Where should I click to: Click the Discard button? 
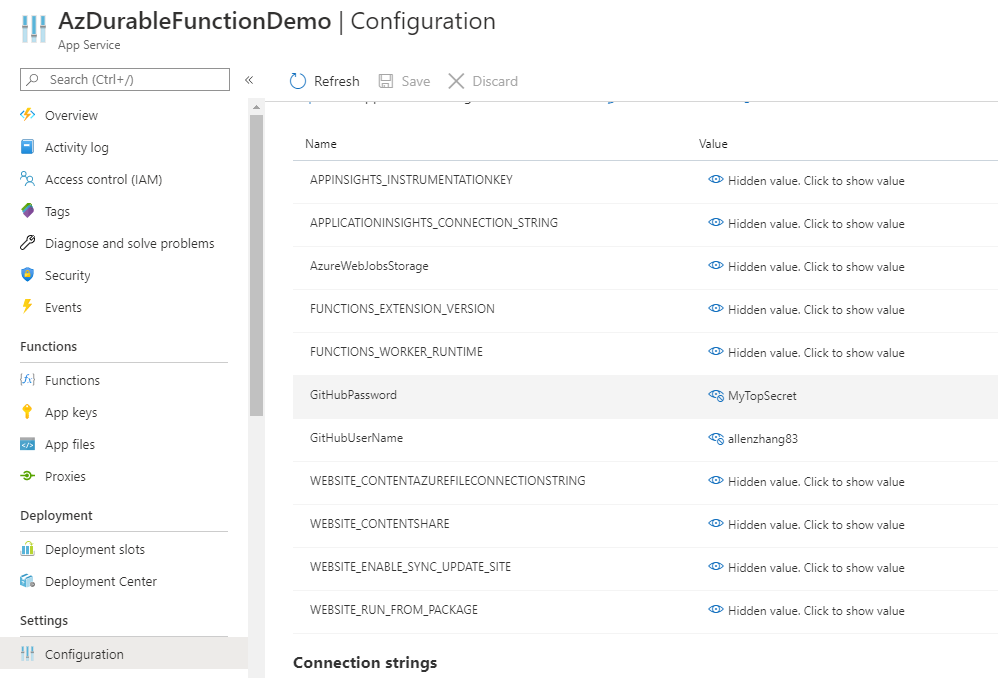482,81
